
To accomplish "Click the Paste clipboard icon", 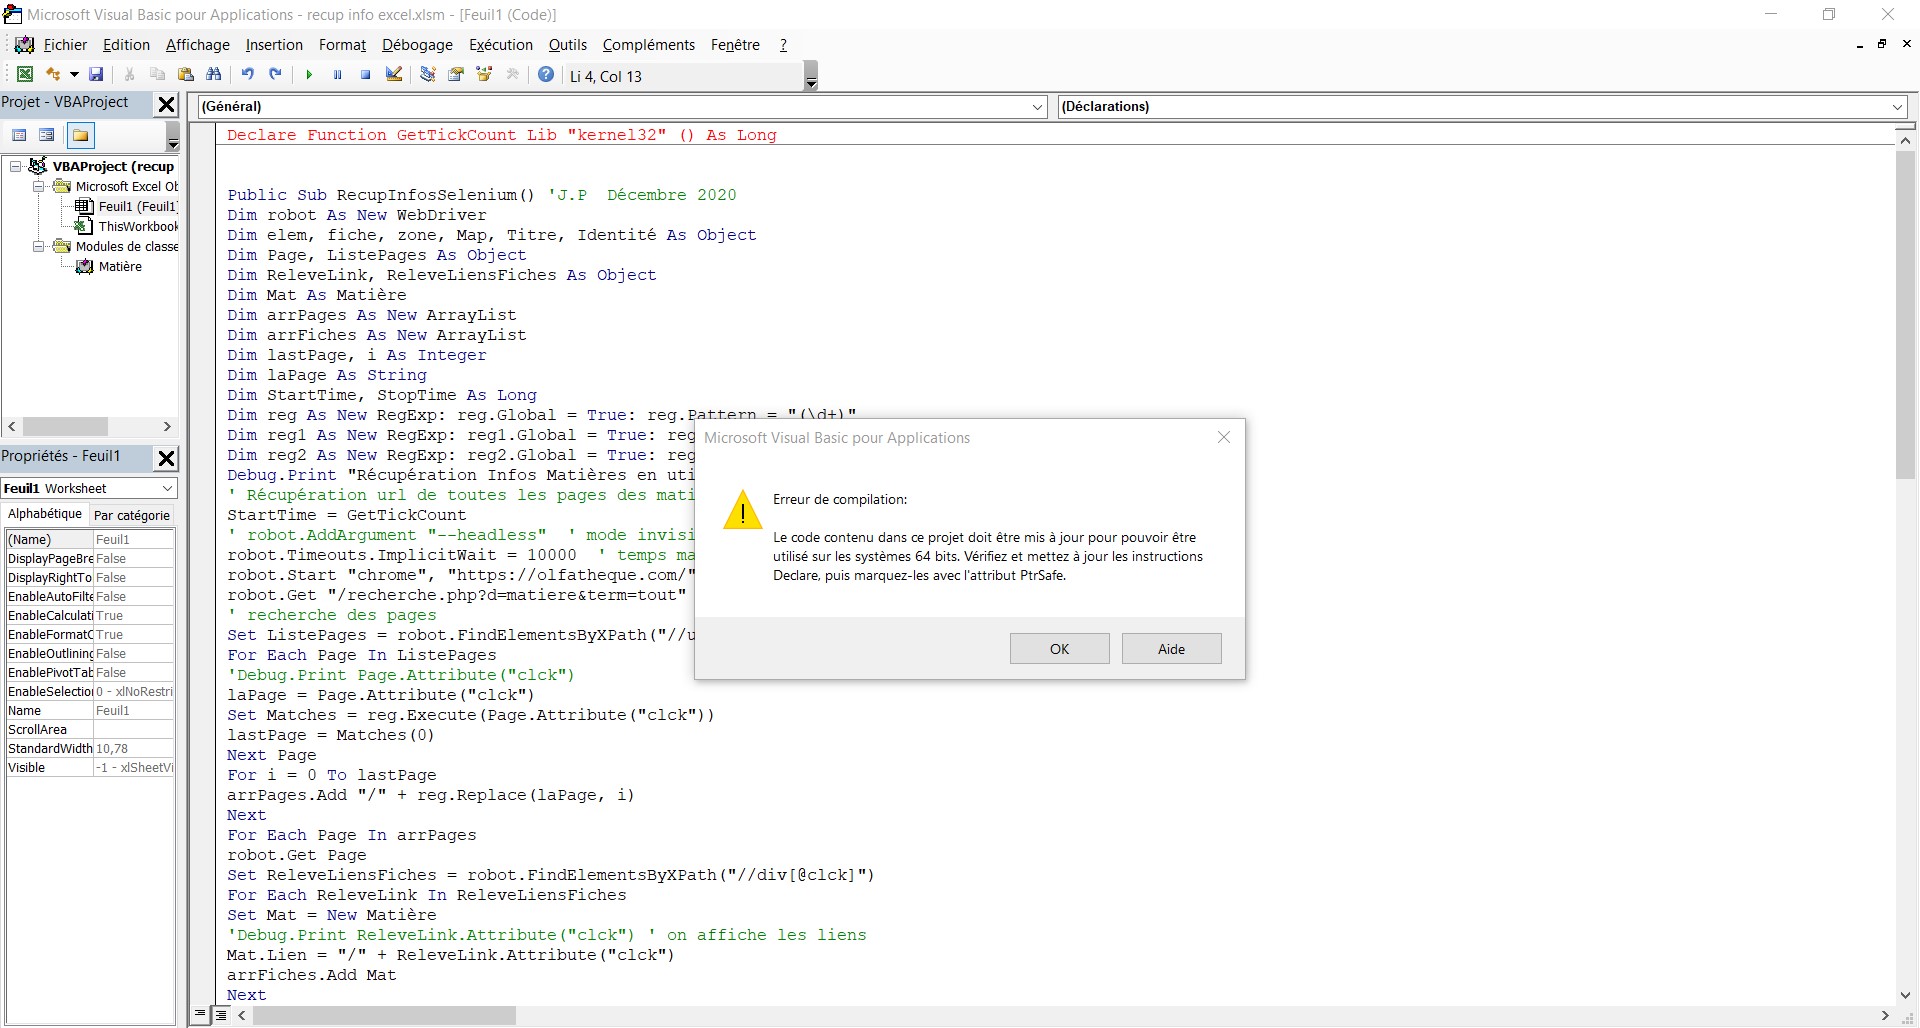I will click(x=185, y=75).
